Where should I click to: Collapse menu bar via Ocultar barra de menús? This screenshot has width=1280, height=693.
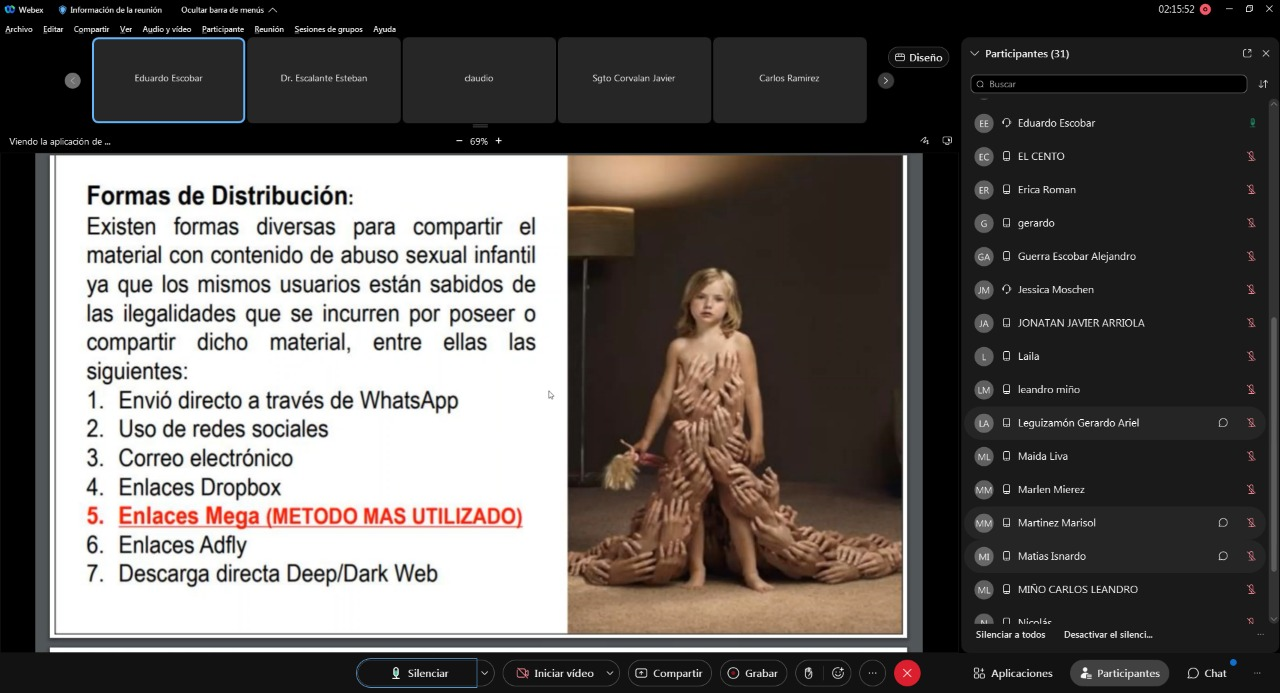229,9
